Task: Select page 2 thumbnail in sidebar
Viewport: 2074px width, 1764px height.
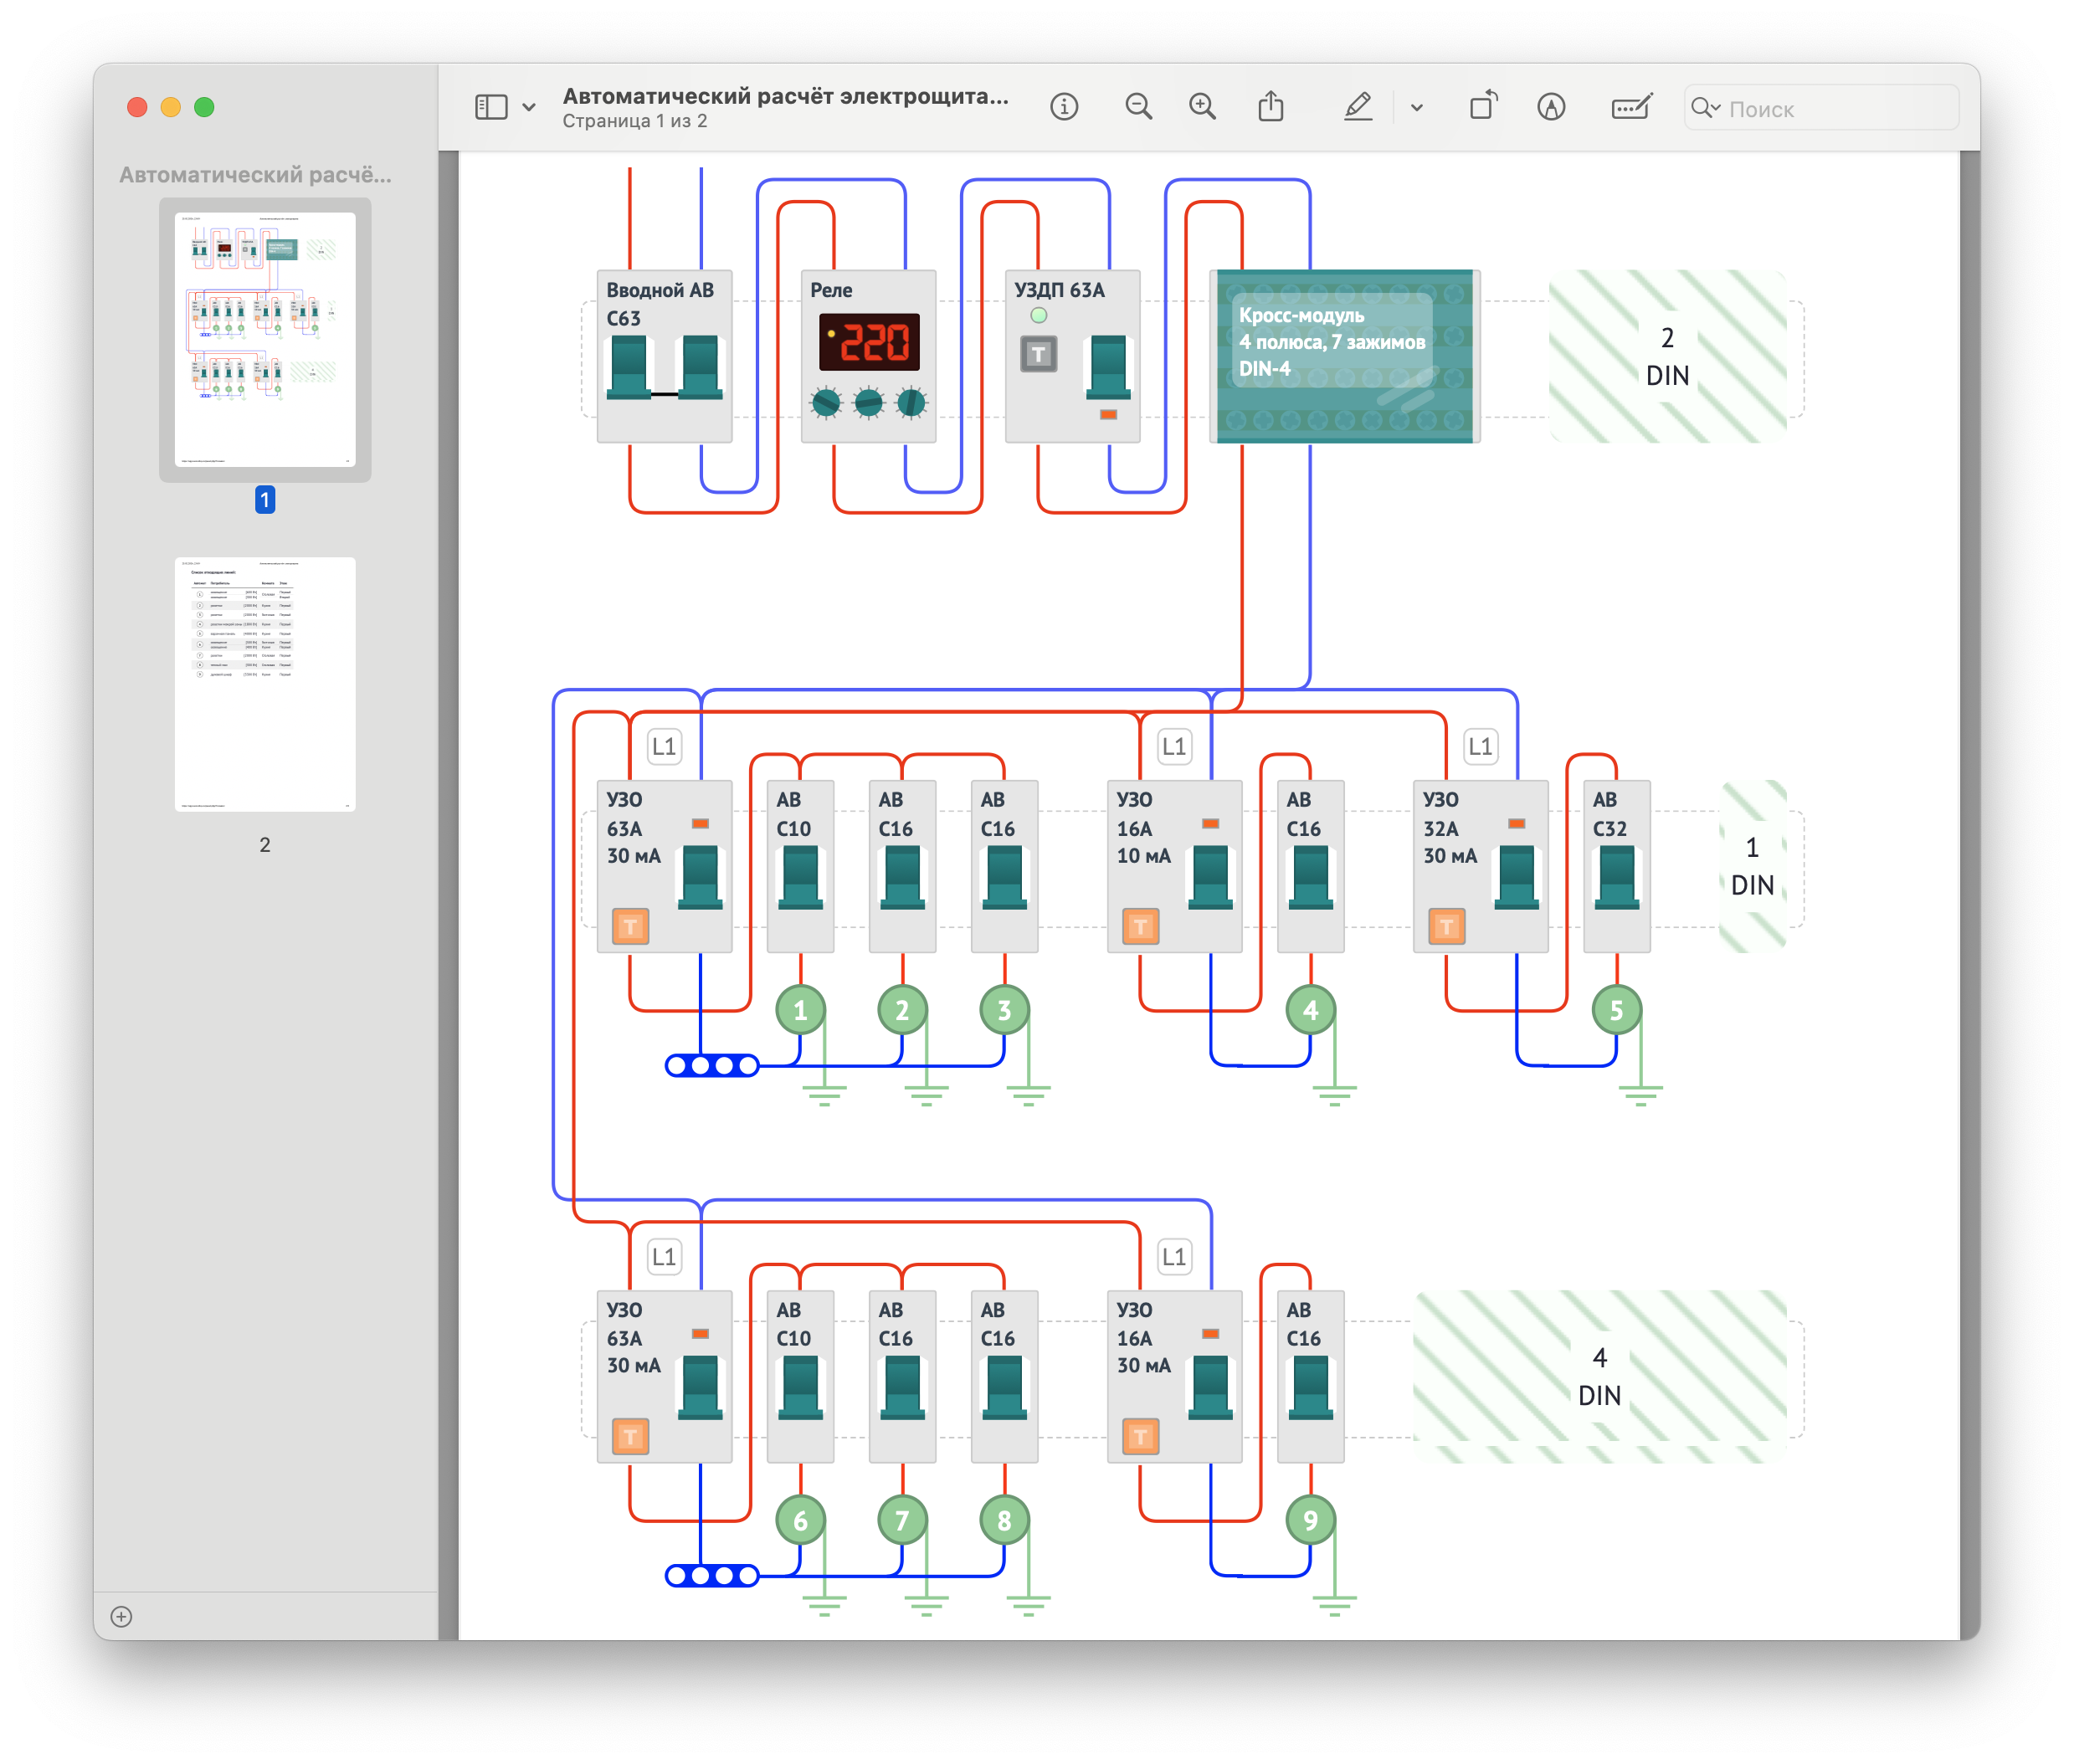Action: pyautogui.click(x=265, y=684)
